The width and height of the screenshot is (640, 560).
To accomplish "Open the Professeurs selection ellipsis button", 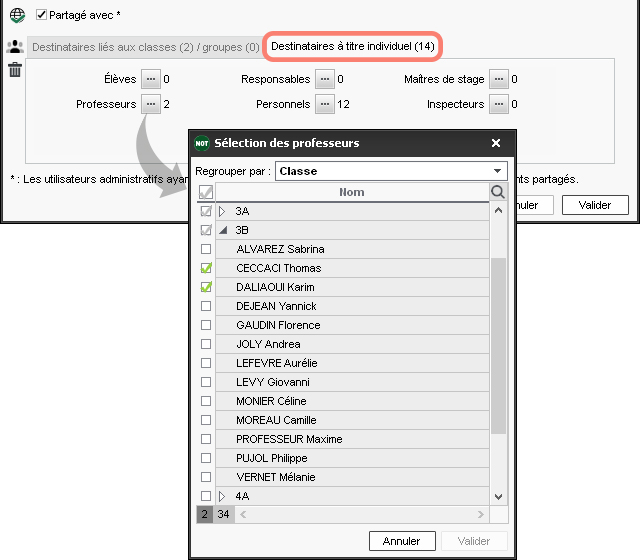I will [x=151, y=104].
